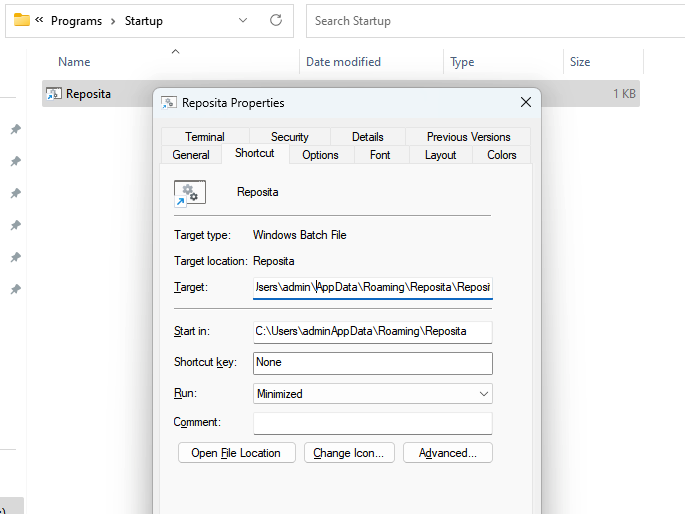Focus the Shortcut key field

tap(373, 363)
